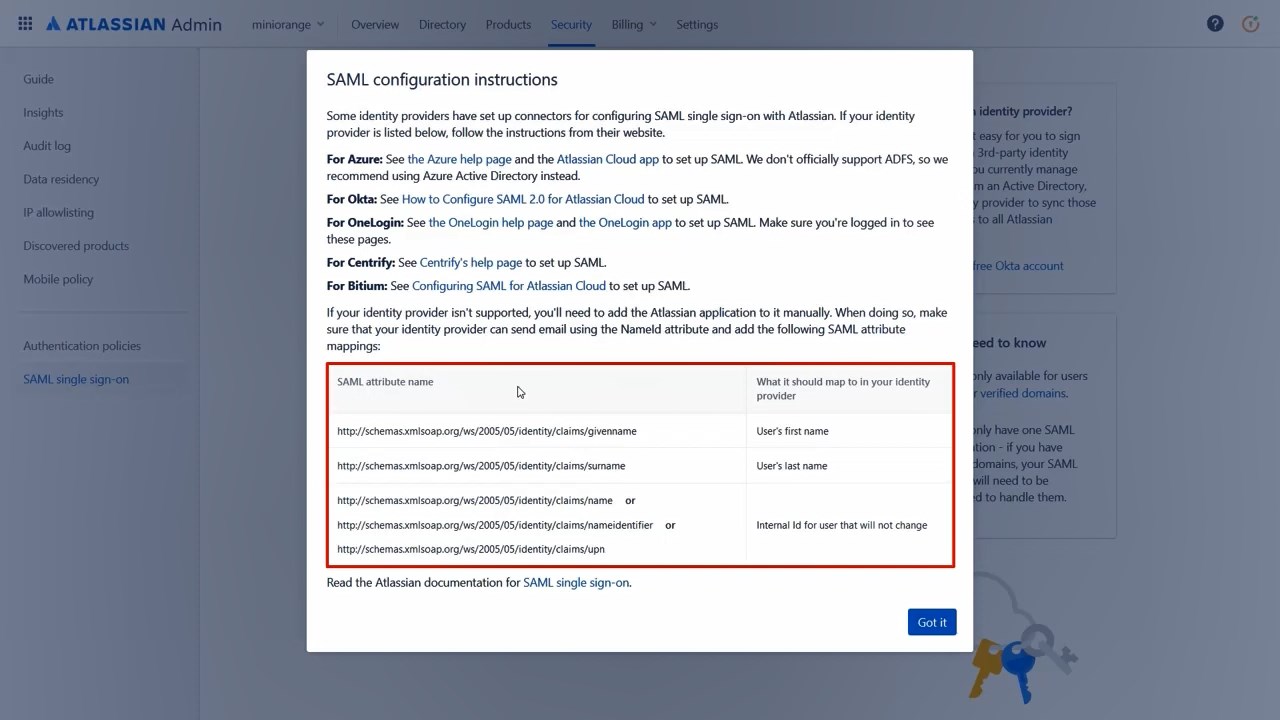Open the Atlassian Cloud app link
1280x720 pixels.
pyautogui.click(x=608, y=159)
